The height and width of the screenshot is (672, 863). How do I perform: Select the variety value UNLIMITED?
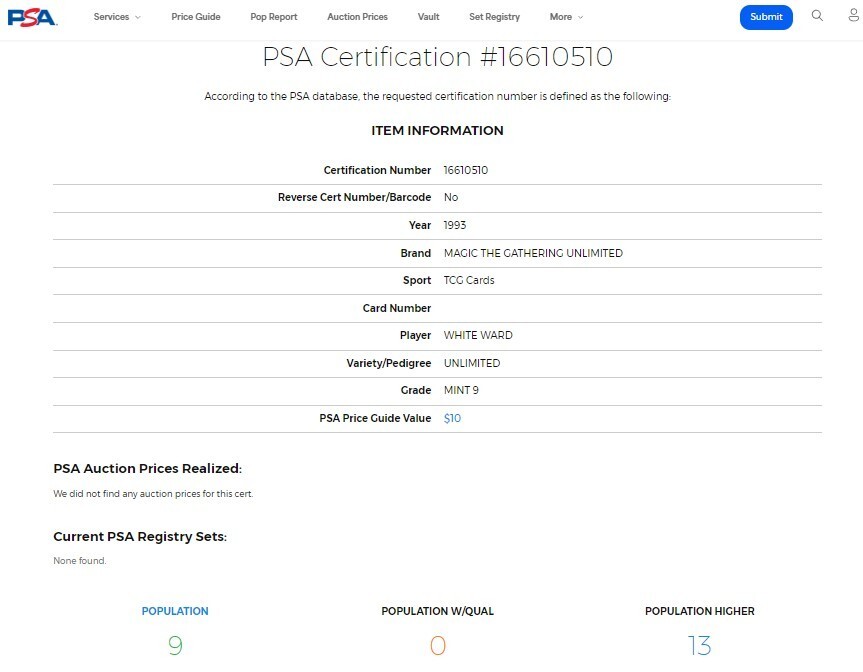[x=472, y=363]
